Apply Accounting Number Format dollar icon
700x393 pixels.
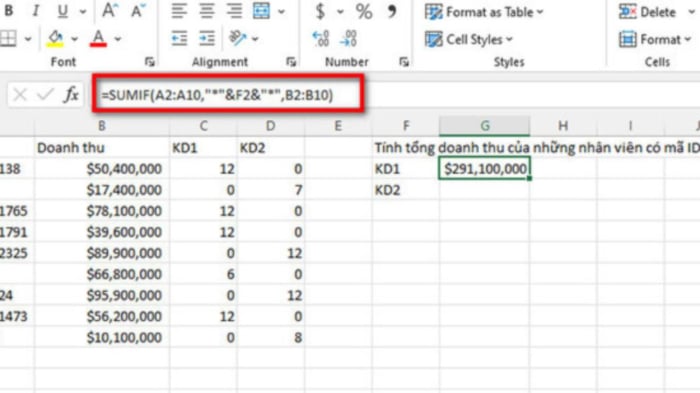320,11
